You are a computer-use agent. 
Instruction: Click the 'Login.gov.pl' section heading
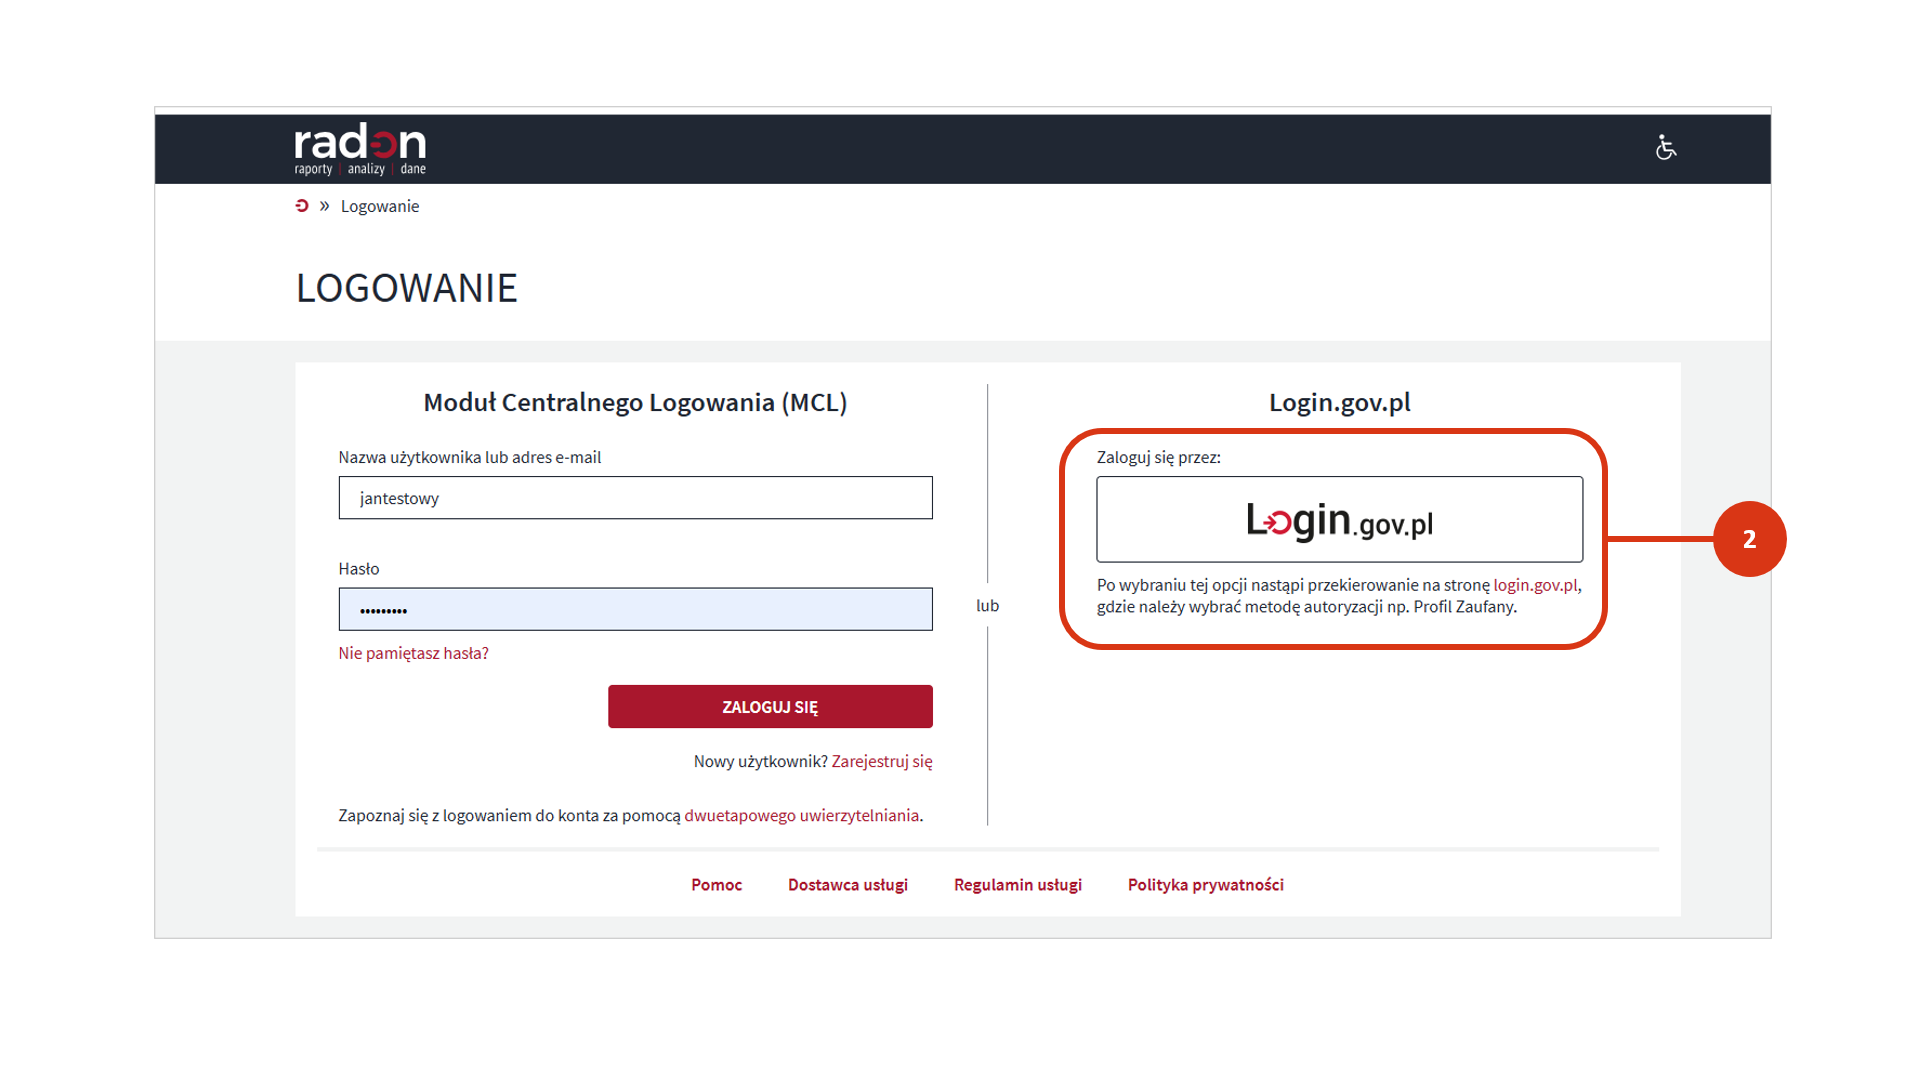pos(1339,402)
